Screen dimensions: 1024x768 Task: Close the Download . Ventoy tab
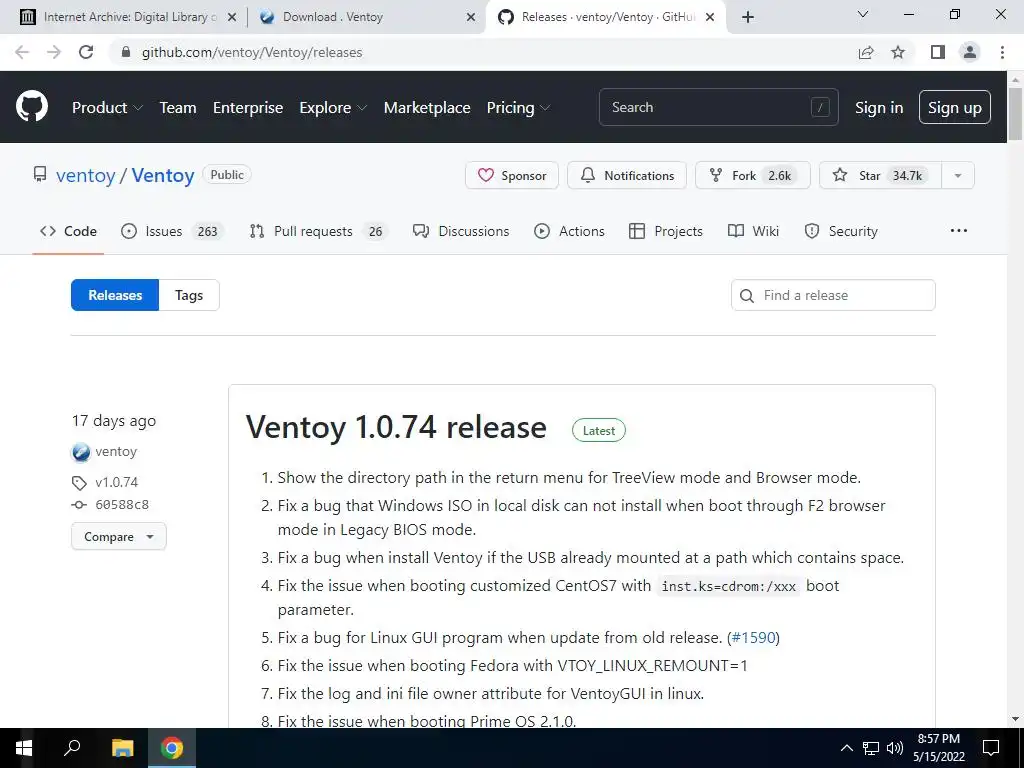coord(471,17)
